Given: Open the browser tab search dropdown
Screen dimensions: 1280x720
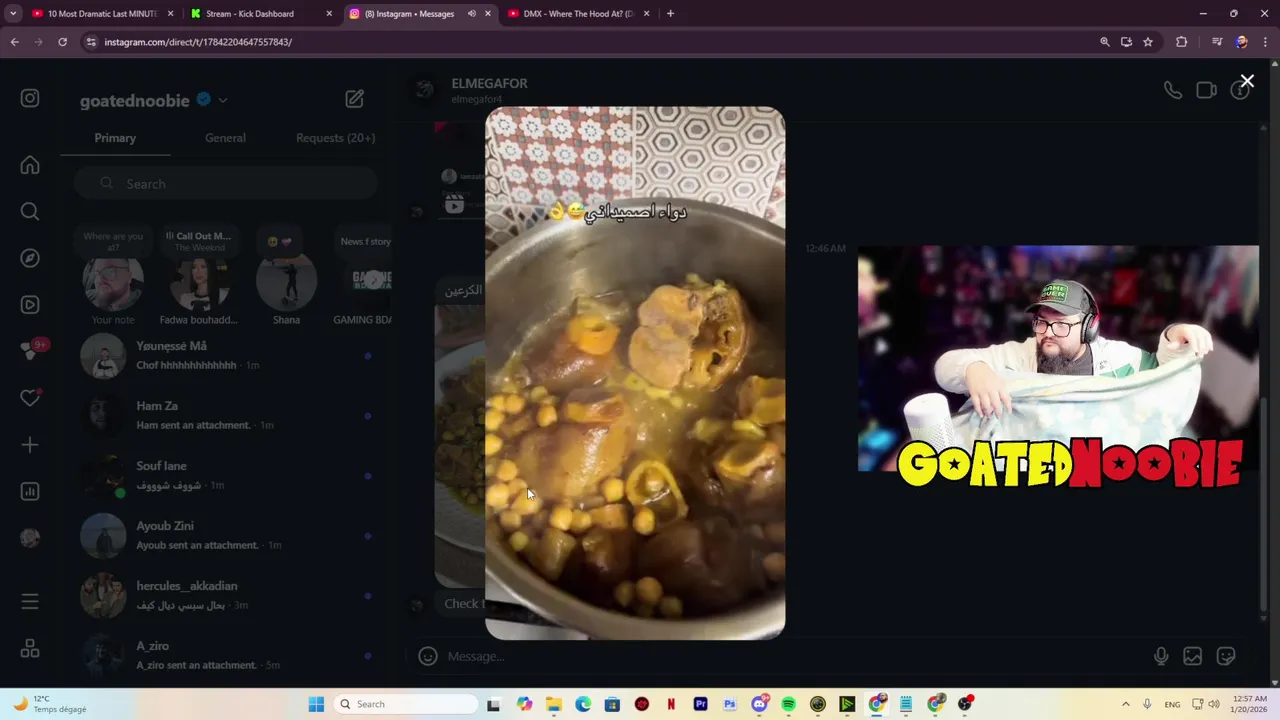Looking at the screenshot, I should 12,14.
